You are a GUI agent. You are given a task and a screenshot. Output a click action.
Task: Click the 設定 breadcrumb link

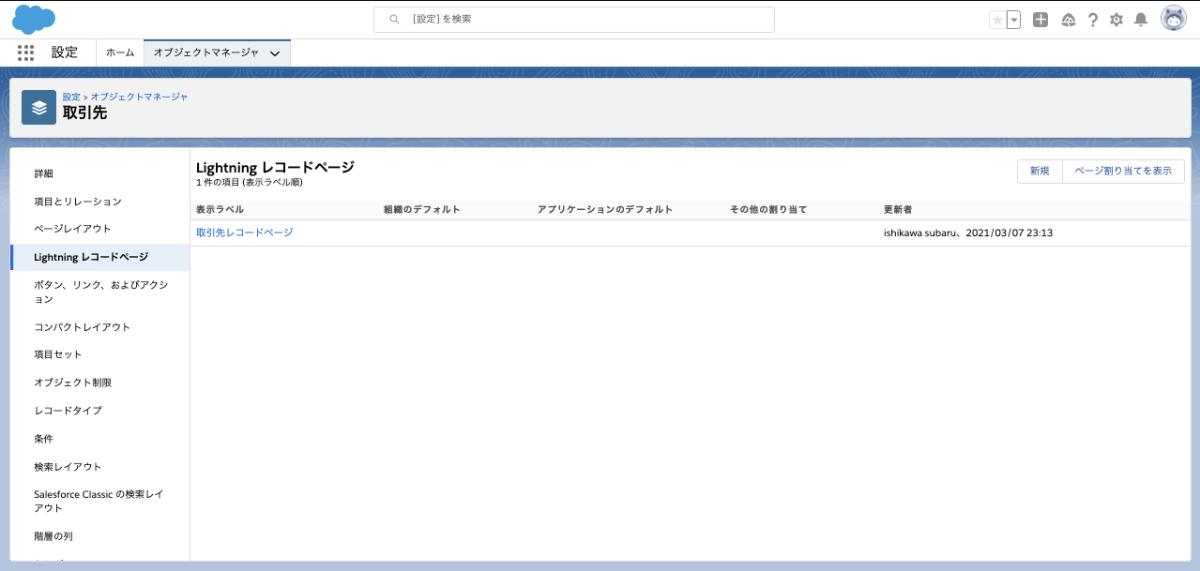pyautogui.click(x=71, y=97)
